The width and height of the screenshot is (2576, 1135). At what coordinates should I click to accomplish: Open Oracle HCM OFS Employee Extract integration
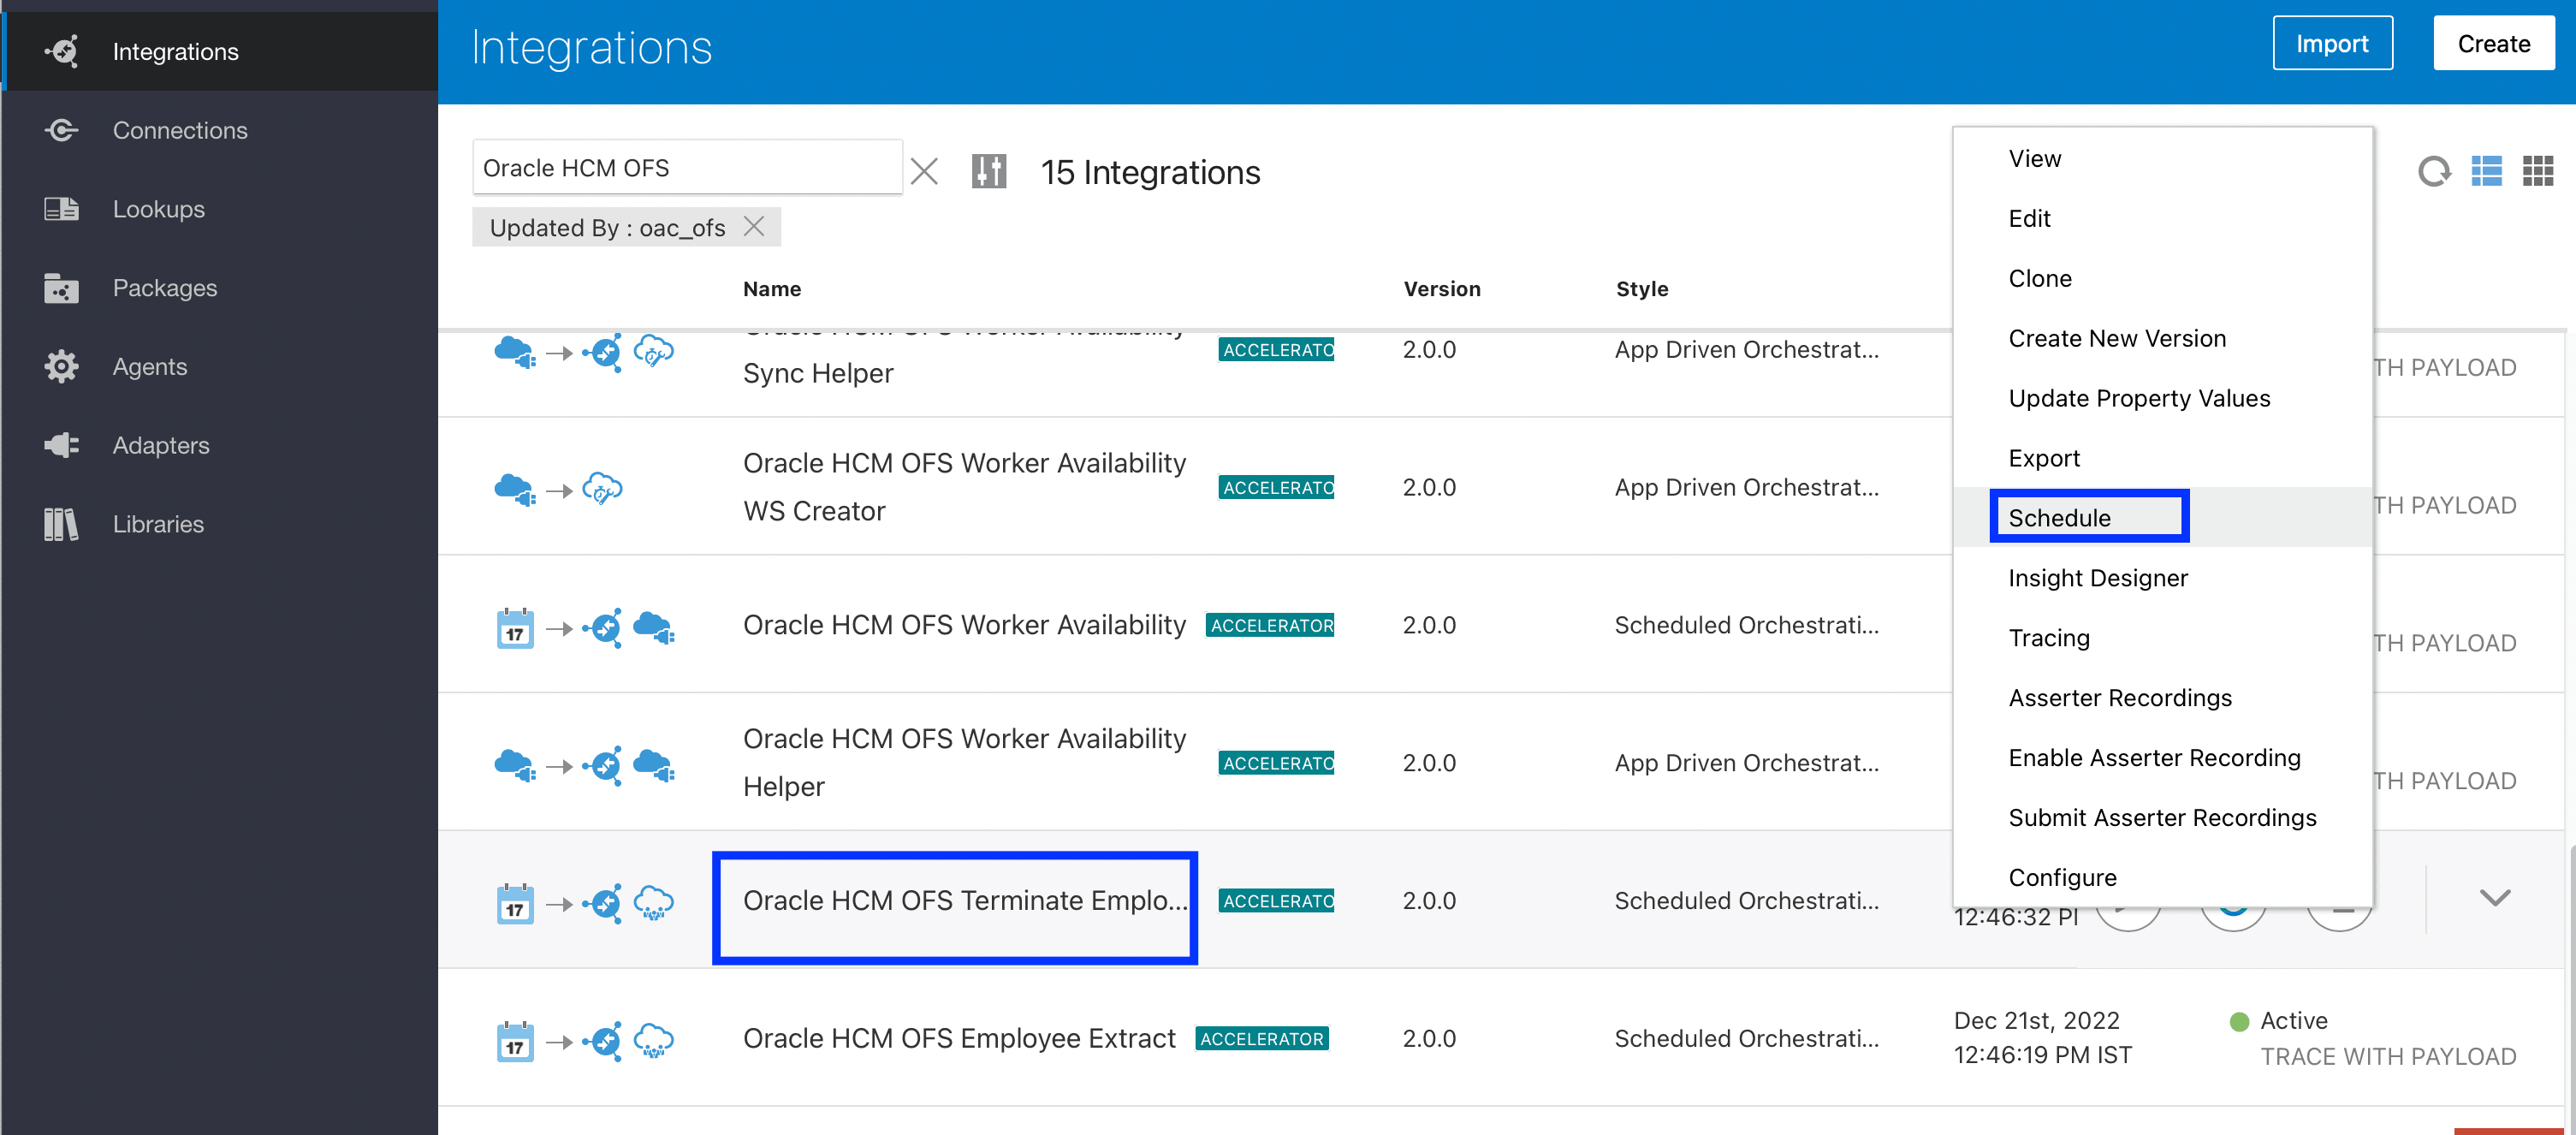pos(958,1038)
